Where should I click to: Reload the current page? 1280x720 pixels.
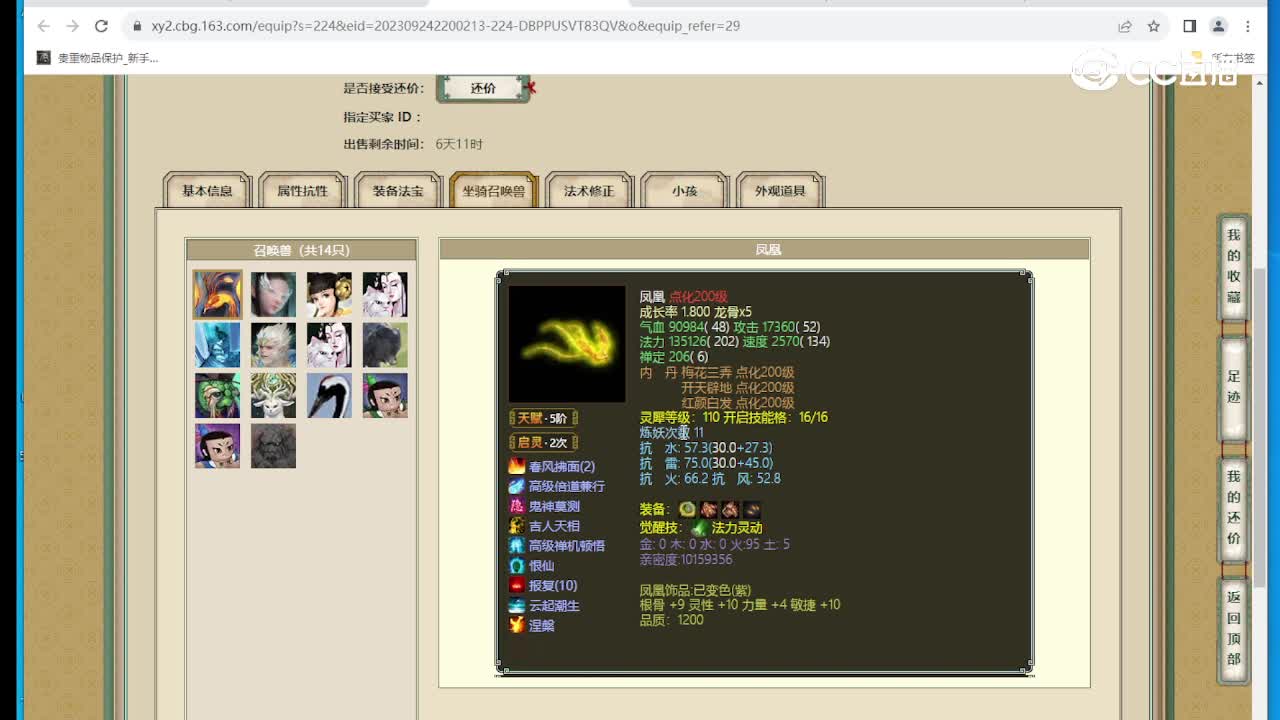pyautogui.click(x=101, y=26)
